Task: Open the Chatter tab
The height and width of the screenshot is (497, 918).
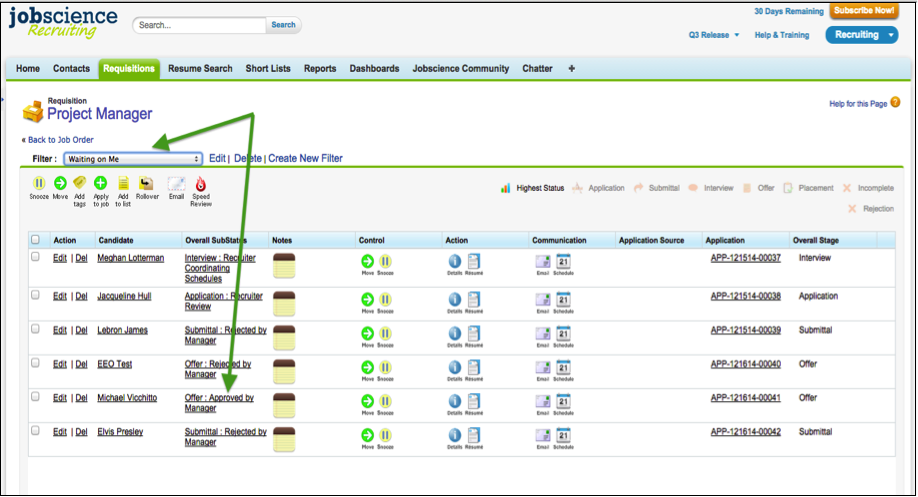Action: (x=537, y=68)
